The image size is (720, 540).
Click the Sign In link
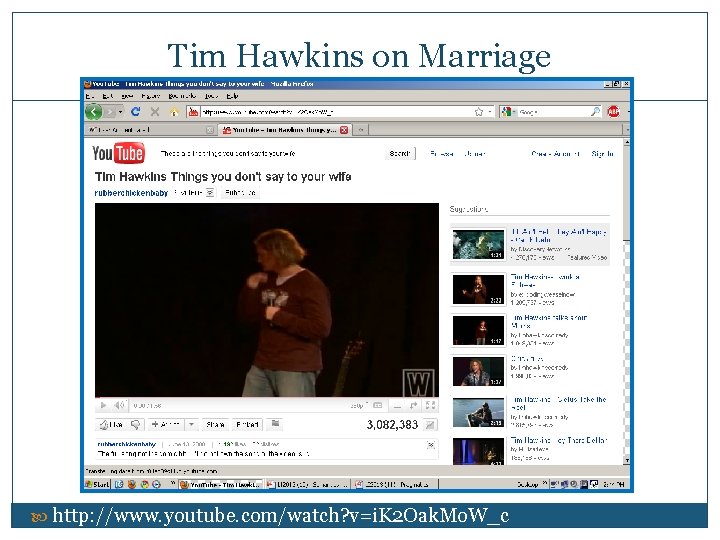(x=602, y=154)
